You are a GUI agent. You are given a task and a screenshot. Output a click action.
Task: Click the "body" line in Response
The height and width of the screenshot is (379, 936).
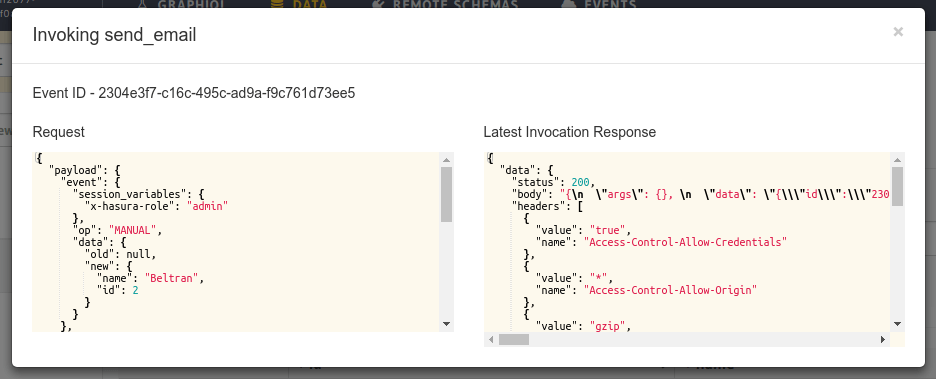coord(701,194)
